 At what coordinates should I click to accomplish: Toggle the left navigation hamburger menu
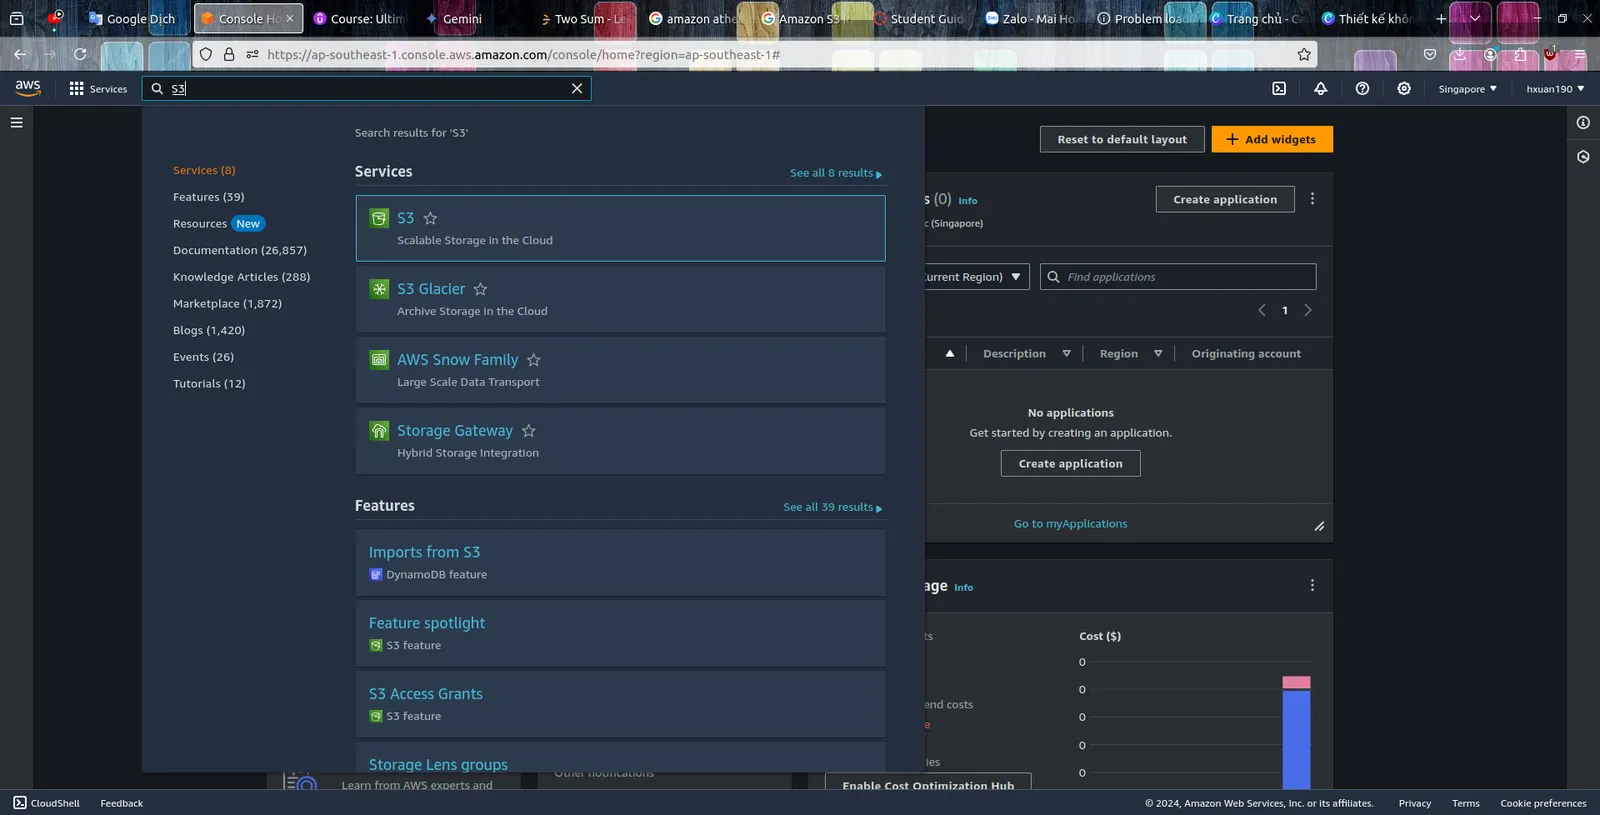17,123
